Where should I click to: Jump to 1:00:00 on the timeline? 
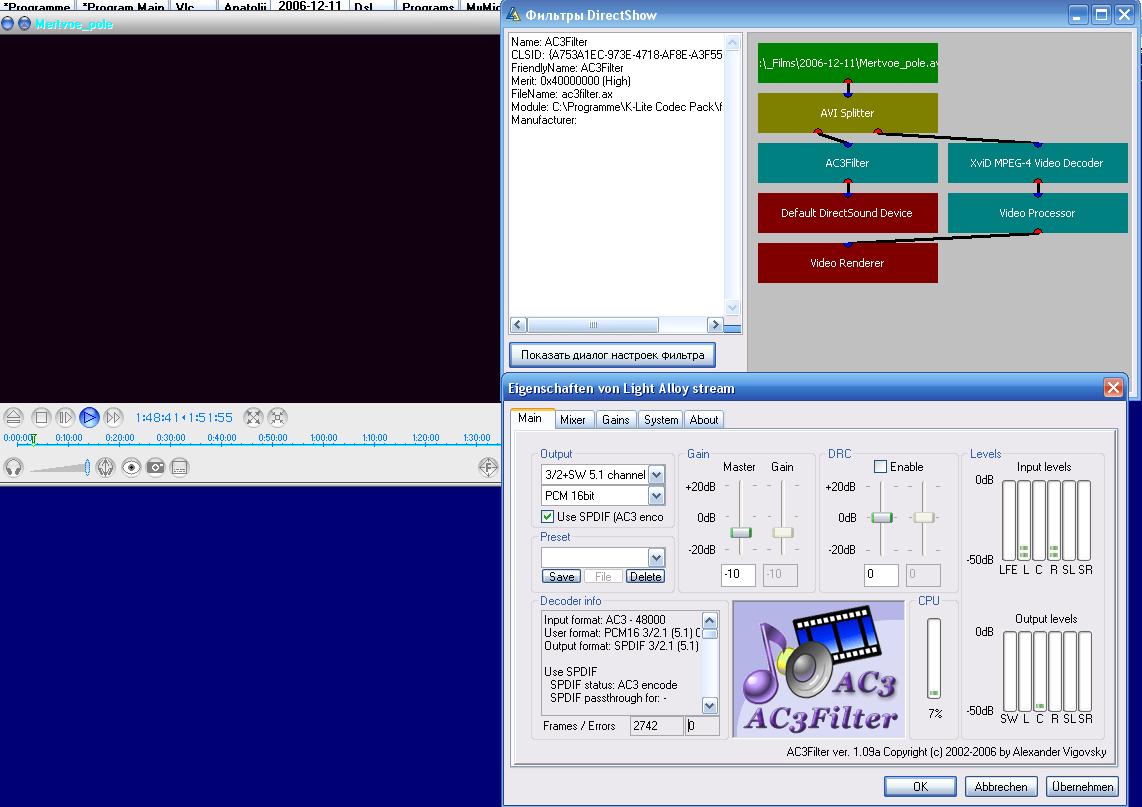click(323, 438)
